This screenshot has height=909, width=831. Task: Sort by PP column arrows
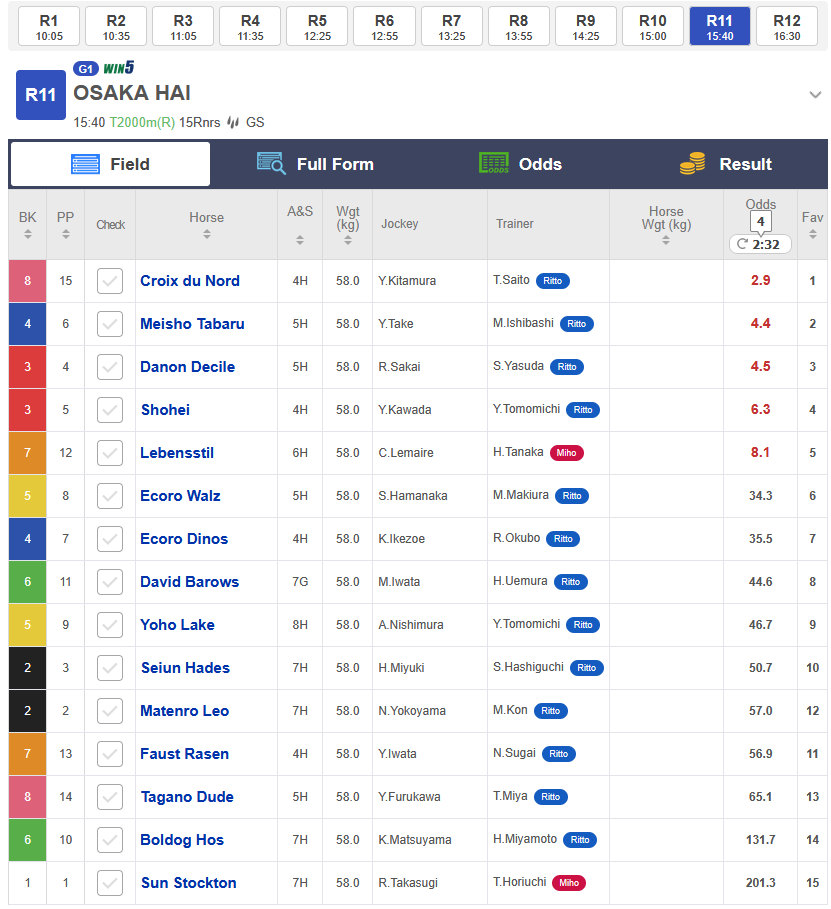pyautogui.click(x=66, y=234)
